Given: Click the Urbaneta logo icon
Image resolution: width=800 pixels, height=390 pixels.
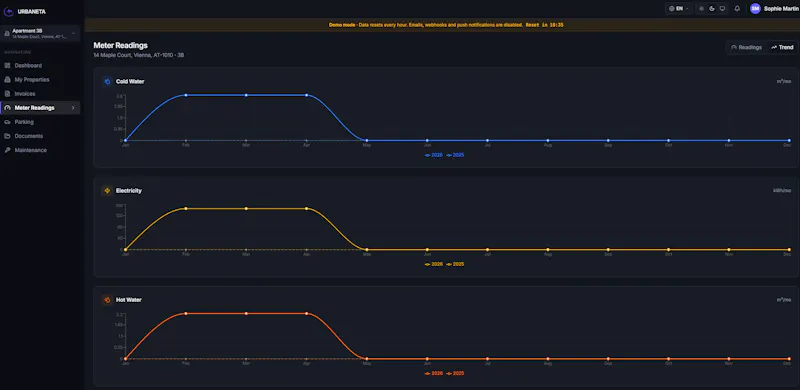Looking at the screenshot, I should point(8,11).
